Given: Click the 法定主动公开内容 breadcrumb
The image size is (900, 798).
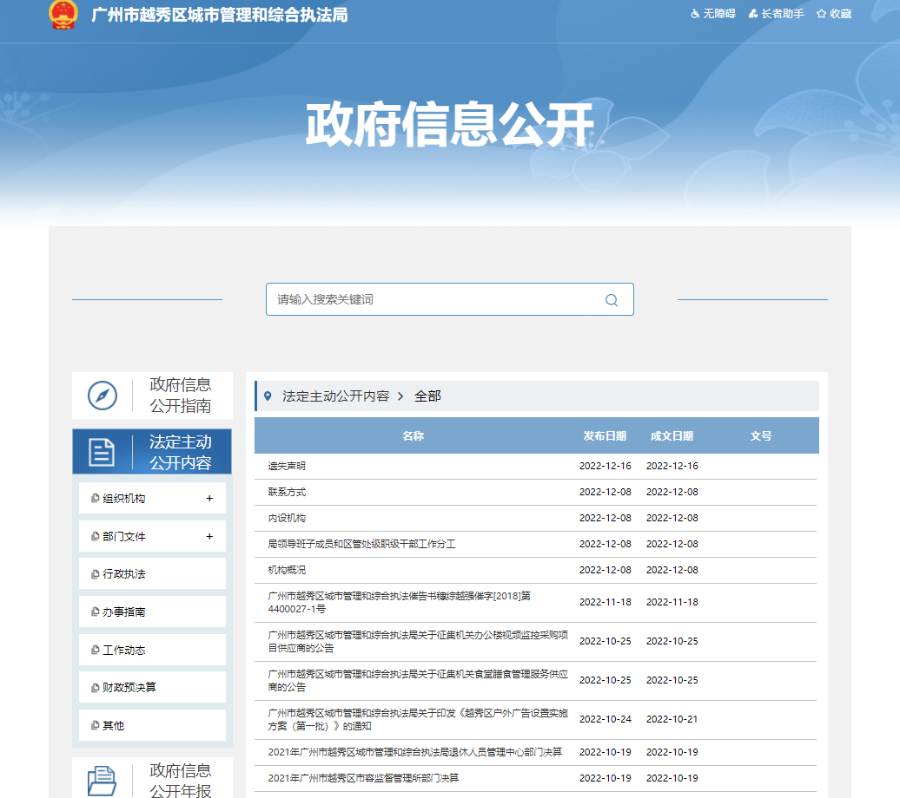Looking at the screenshot, I should [335, 396].
